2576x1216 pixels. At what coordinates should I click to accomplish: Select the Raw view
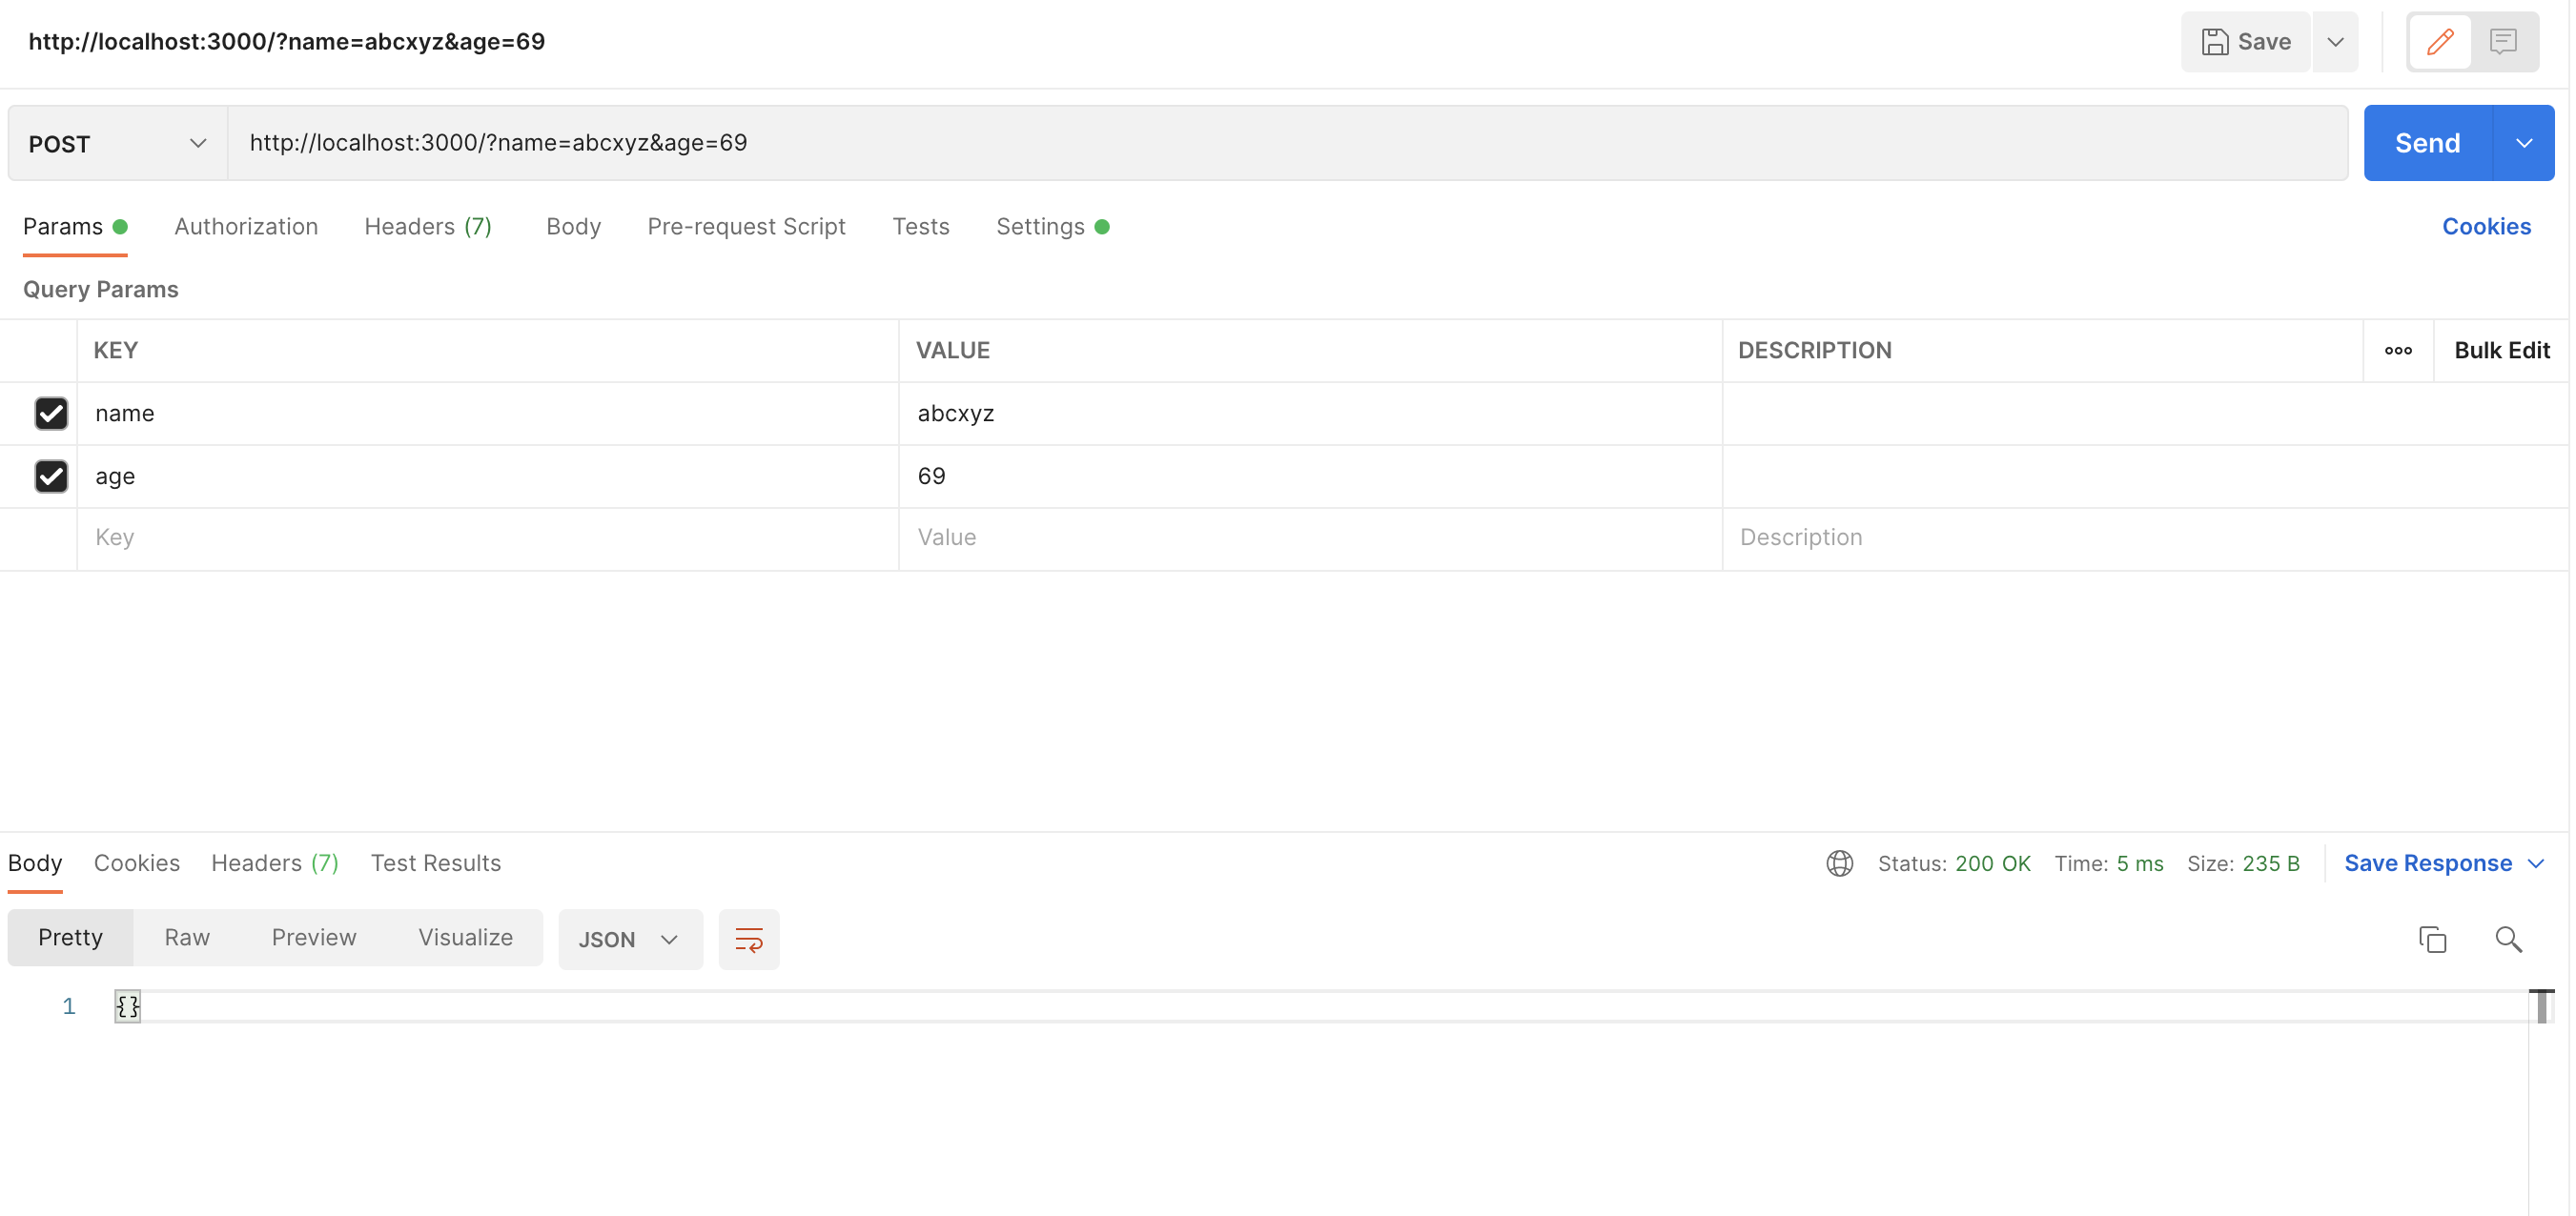point(187,938)
